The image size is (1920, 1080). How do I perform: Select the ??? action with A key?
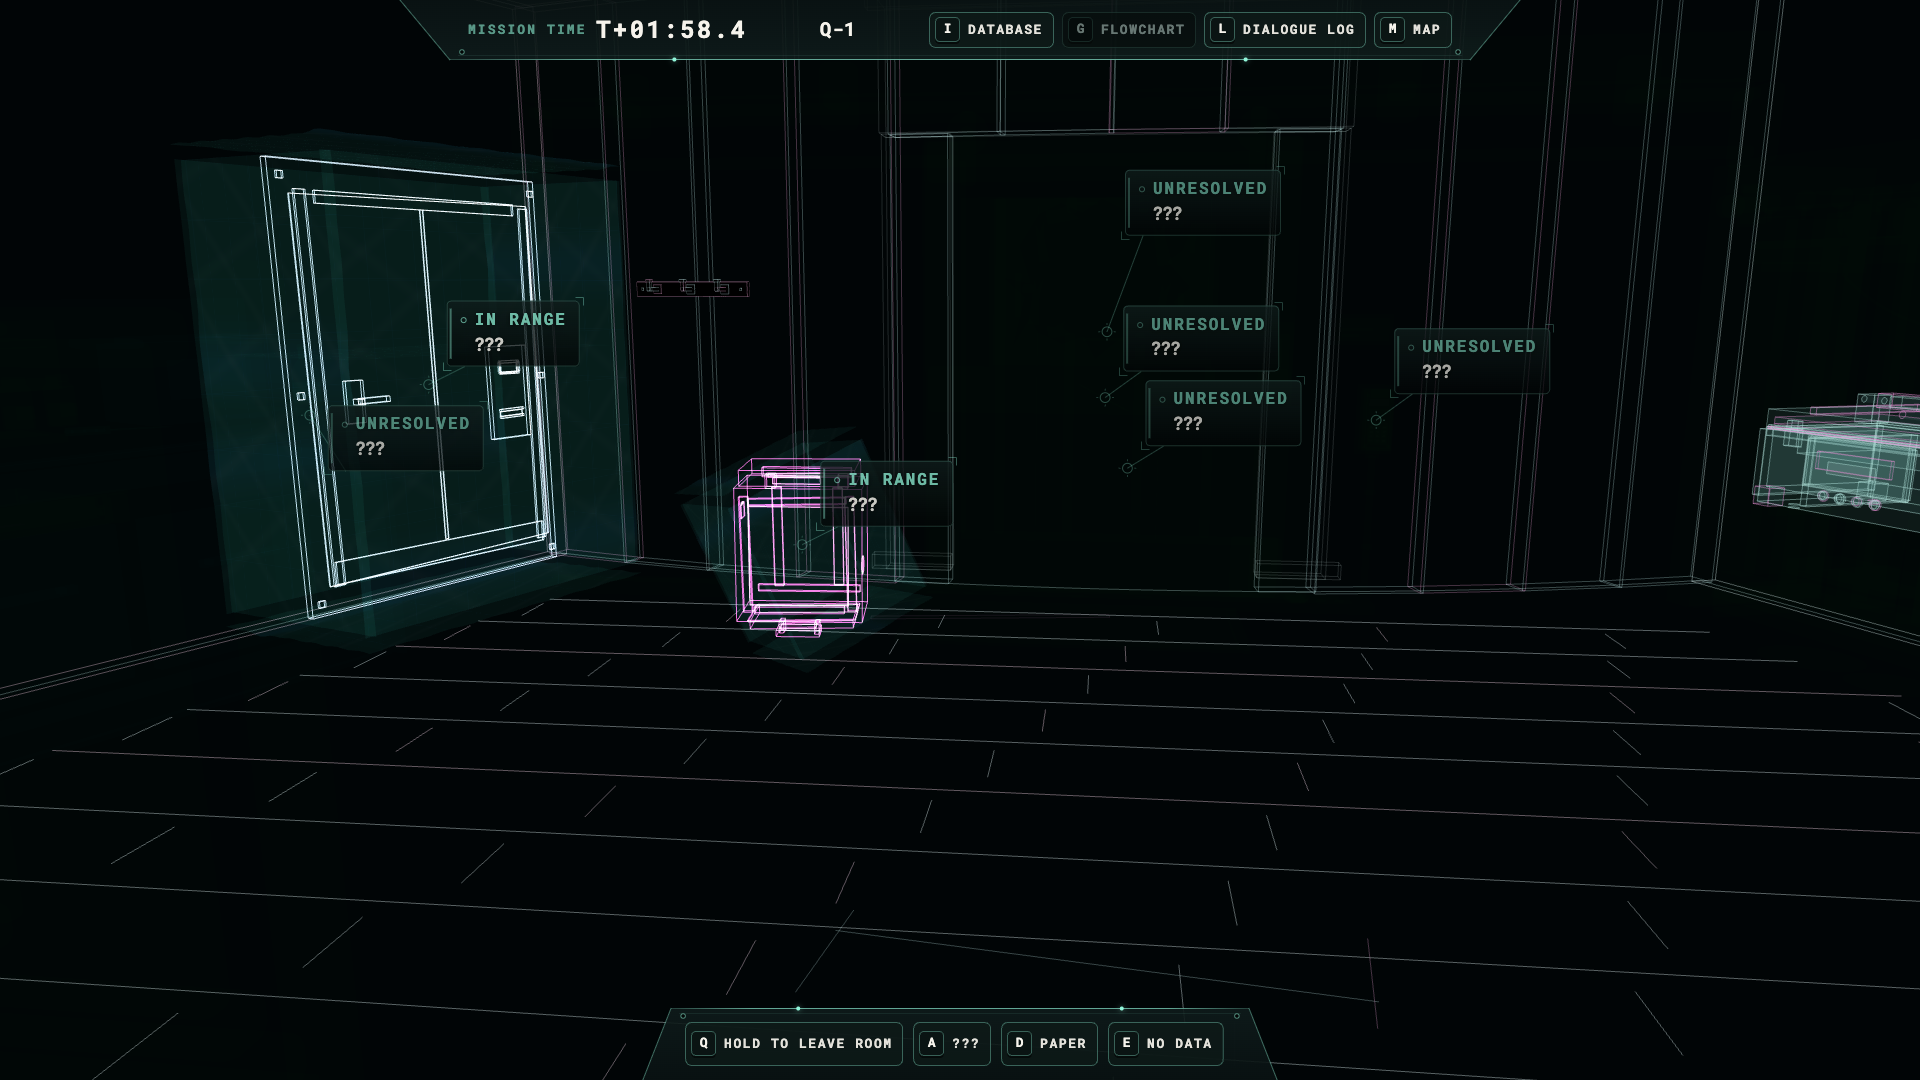pos(951,1044)
